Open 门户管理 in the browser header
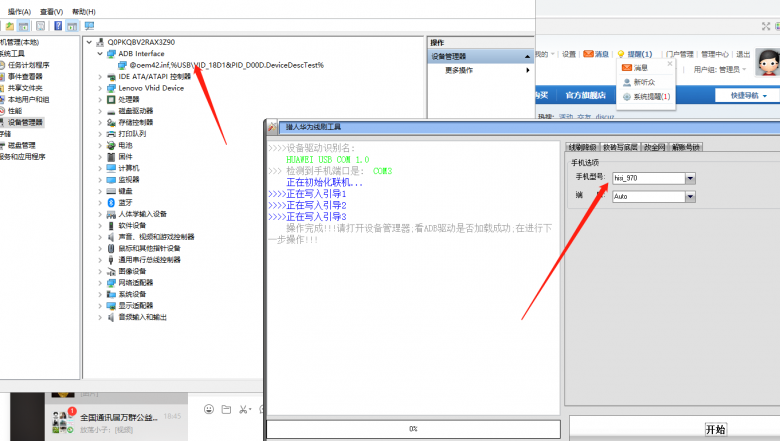This screenshot has height=441, width=780. click(680, 54)
